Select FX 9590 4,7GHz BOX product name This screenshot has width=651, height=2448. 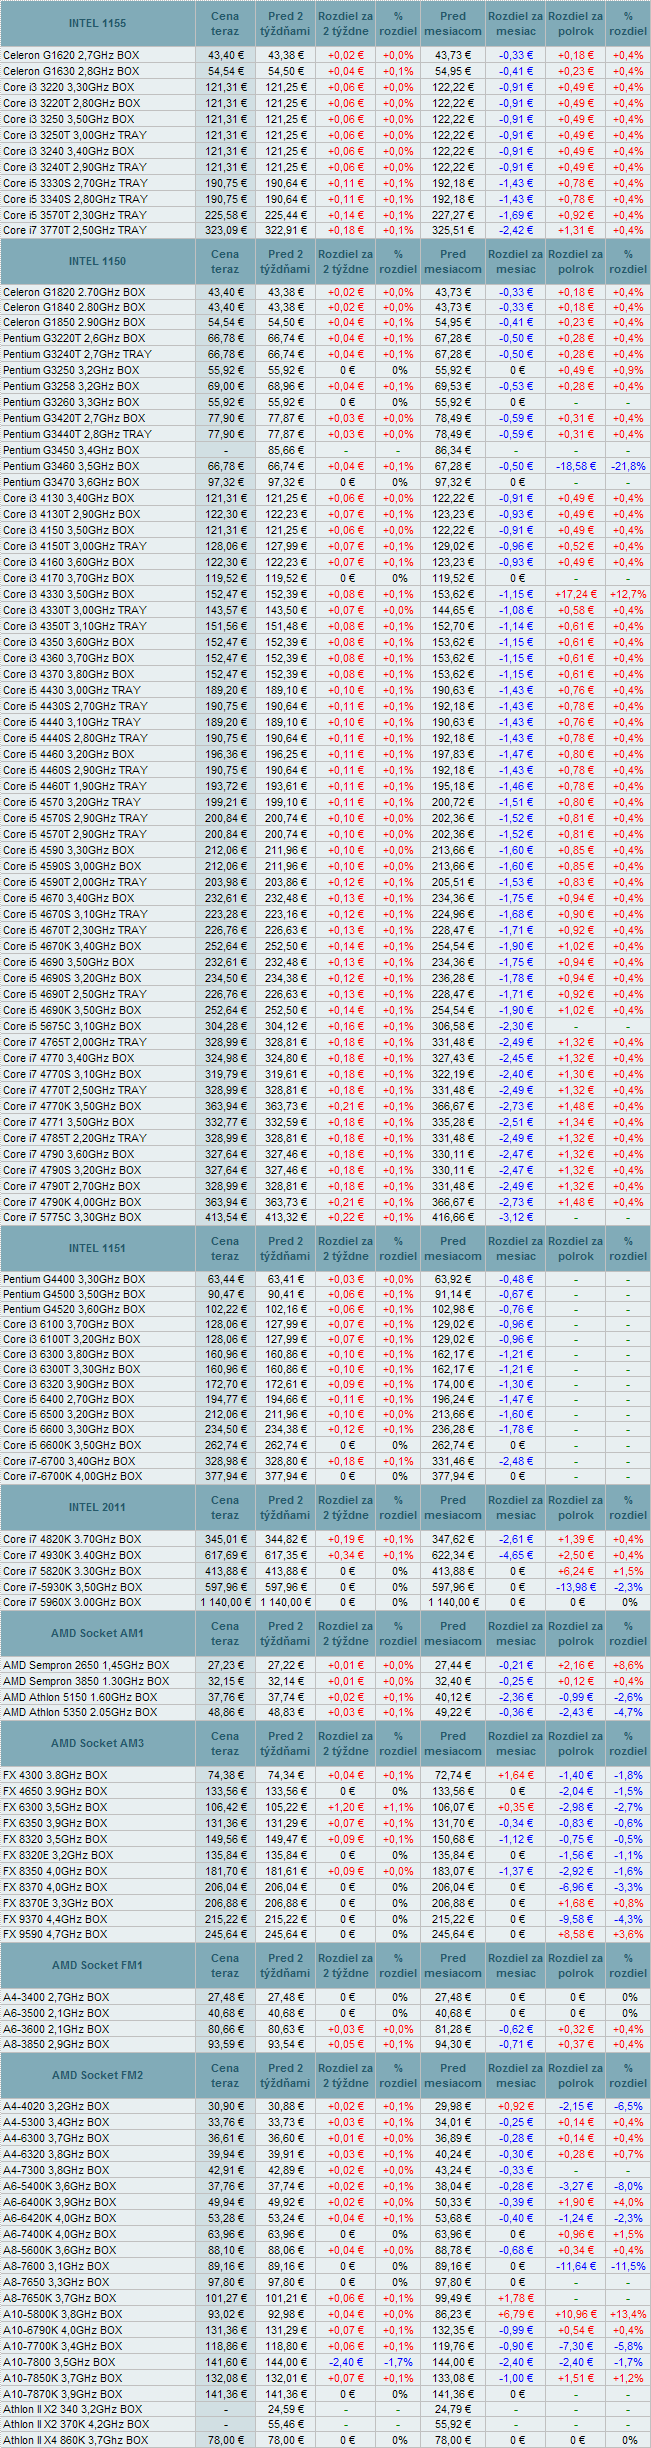(54, 1934)
